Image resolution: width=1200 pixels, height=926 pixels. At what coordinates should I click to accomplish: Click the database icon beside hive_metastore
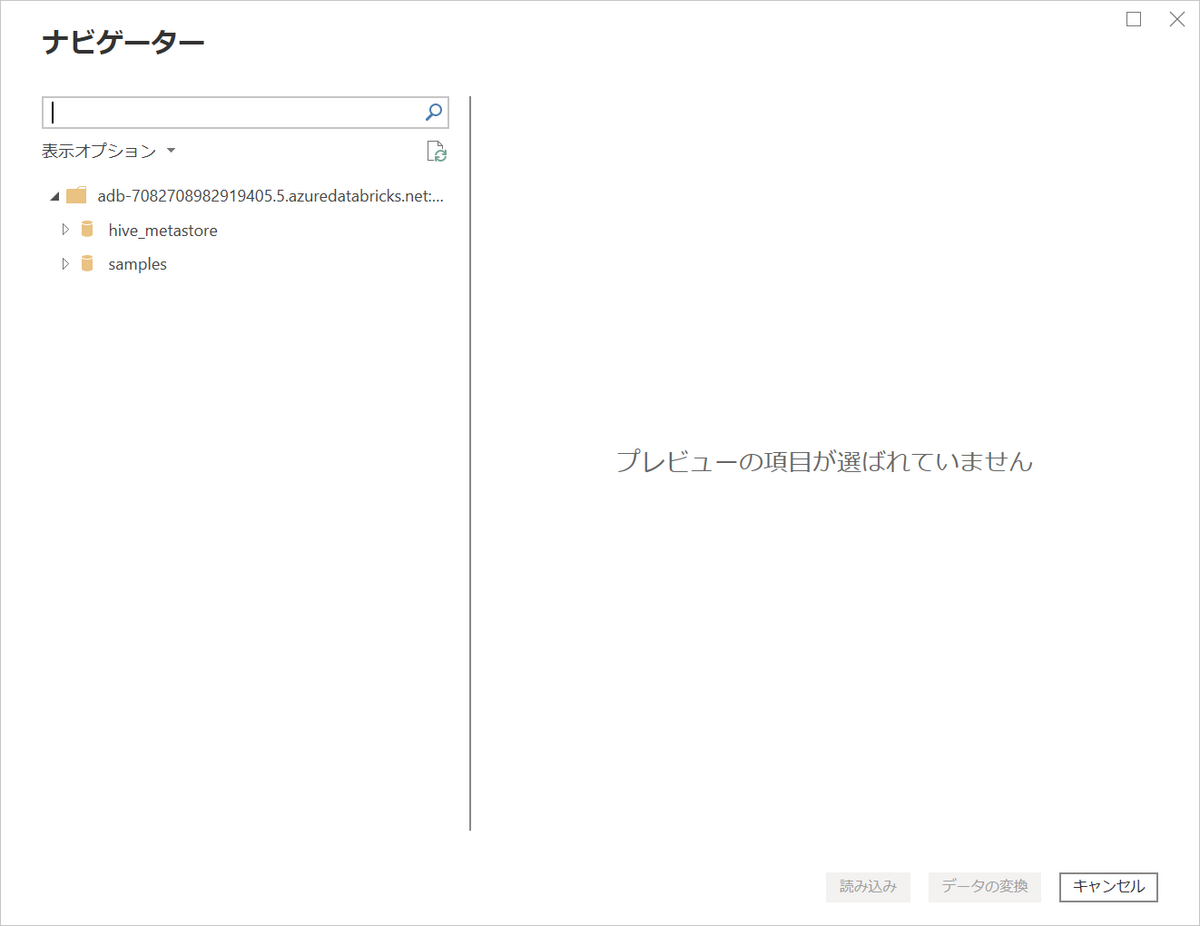pyautogui.click(x=87, y=229)
